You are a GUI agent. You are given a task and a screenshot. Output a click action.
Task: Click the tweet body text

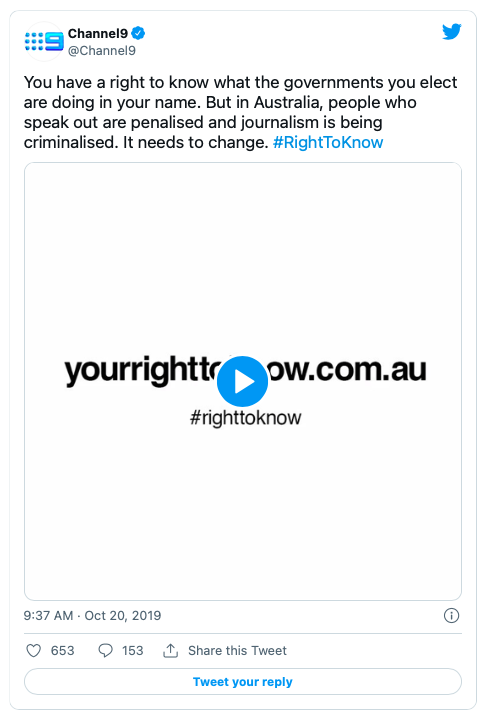coord(240,112)
